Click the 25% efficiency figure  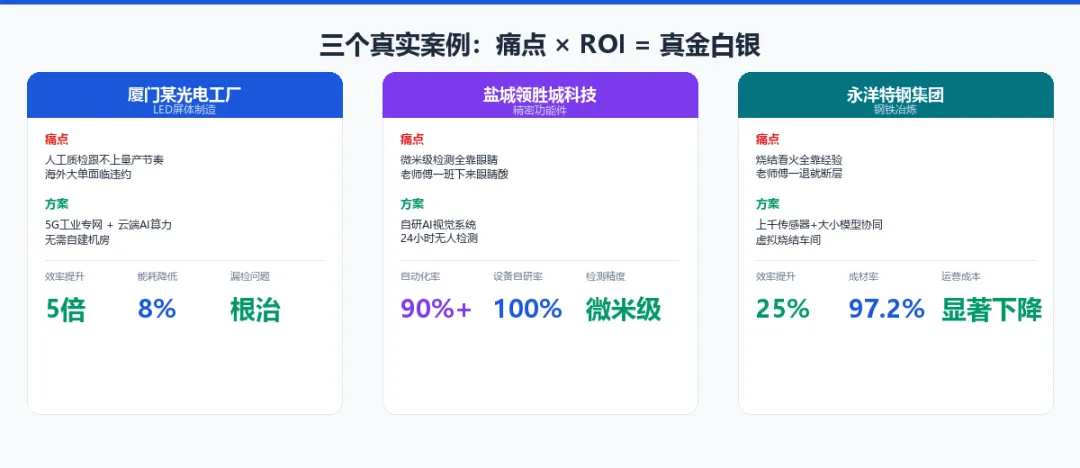click(x=783, y=309)
